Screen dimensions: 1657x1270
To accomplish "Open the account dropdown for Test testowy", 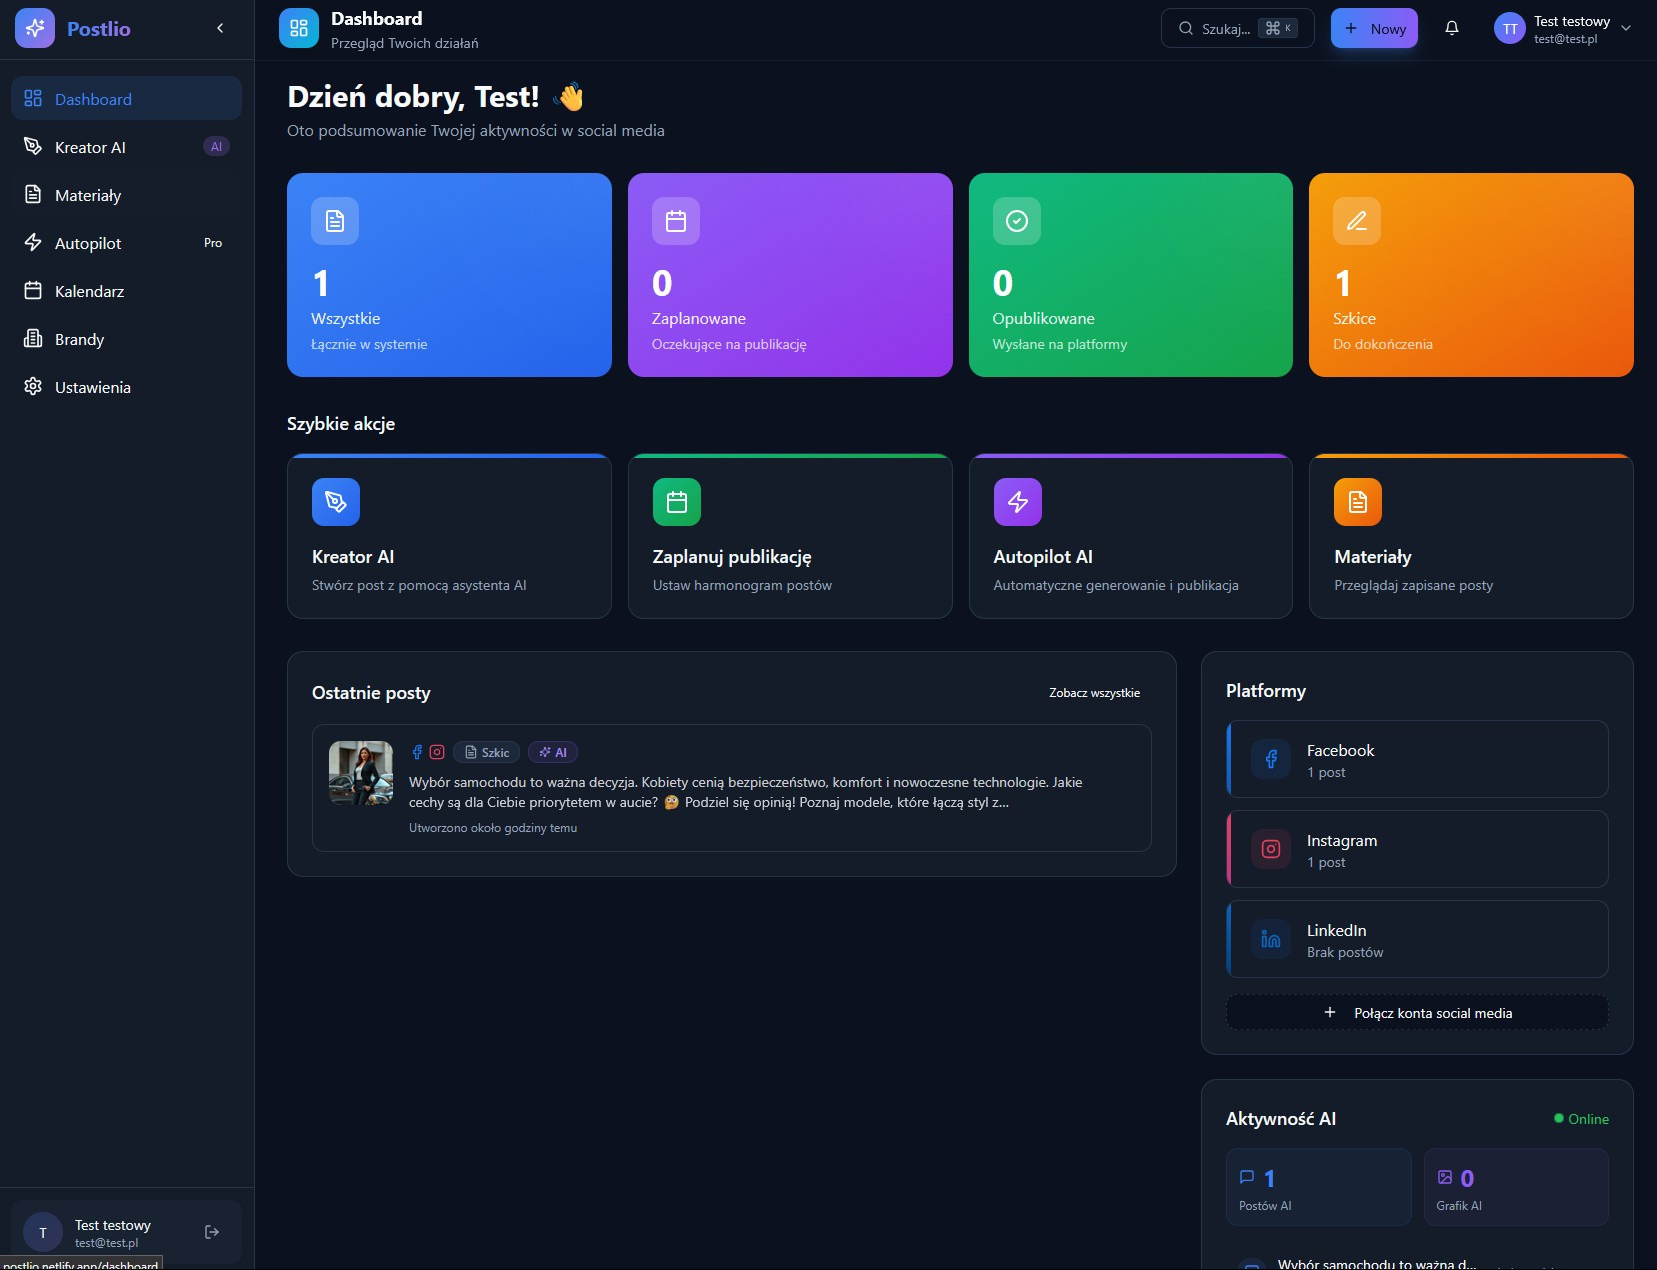I will click(1625, 28).
